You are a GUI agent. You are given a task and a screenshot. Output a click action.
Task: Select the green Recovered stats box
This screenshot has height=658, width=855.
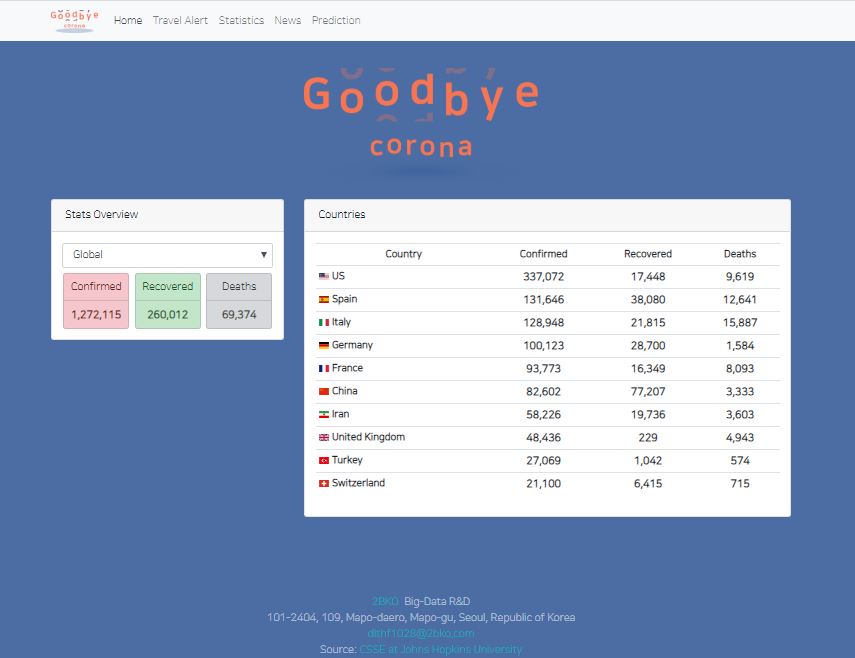click(x=168, y=300)
